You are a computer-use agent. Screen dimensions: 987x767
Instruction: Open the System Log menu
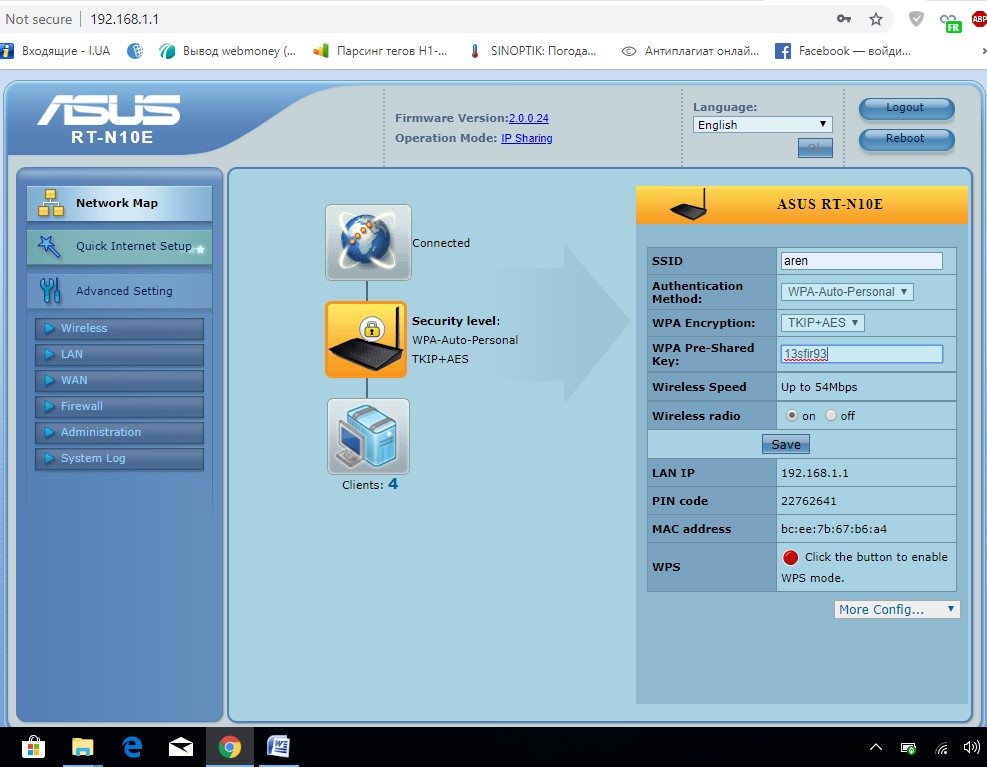(x=120, y=458)
